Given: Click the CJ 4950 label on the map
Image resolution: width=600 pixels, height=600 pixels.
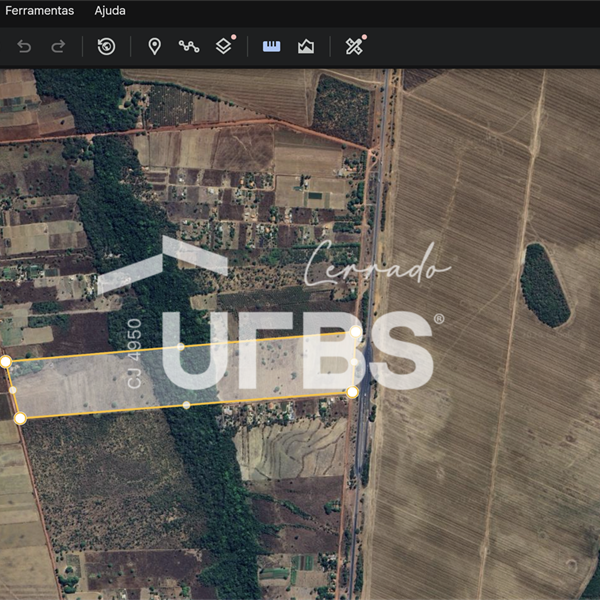Looking at the screenshot, I should [134, 353].
